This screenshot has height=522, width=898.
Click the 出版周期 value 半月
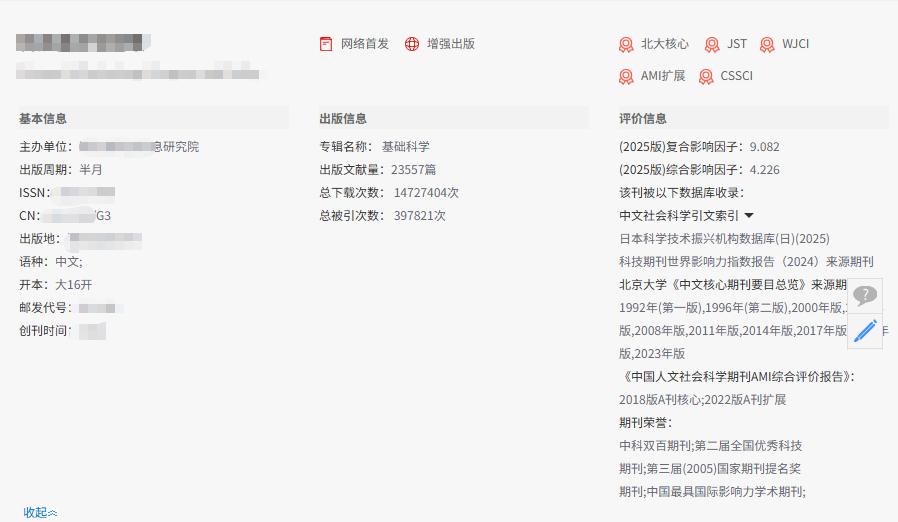(x=90, y=170)
